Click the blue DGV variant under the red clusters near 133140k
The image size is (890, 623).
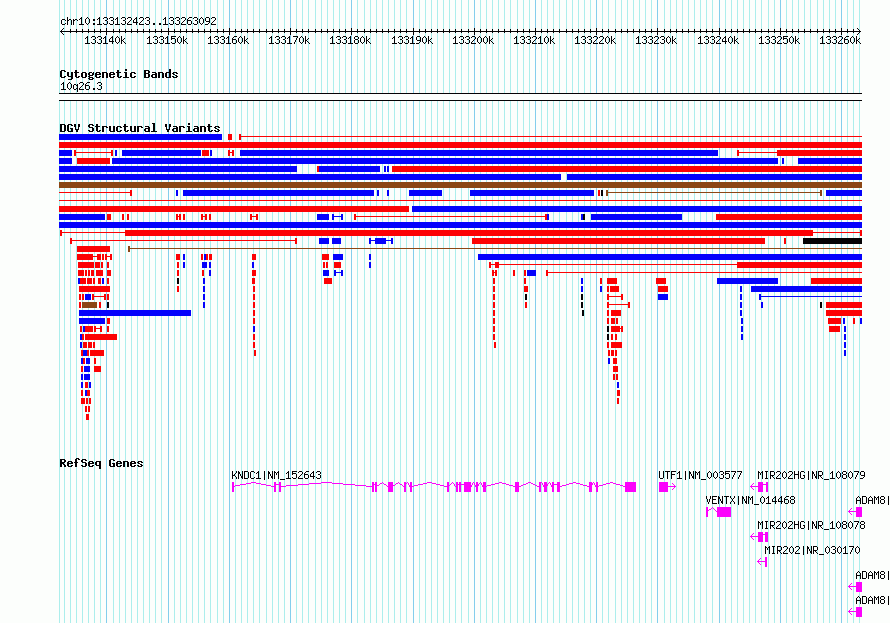pos(135,313)
